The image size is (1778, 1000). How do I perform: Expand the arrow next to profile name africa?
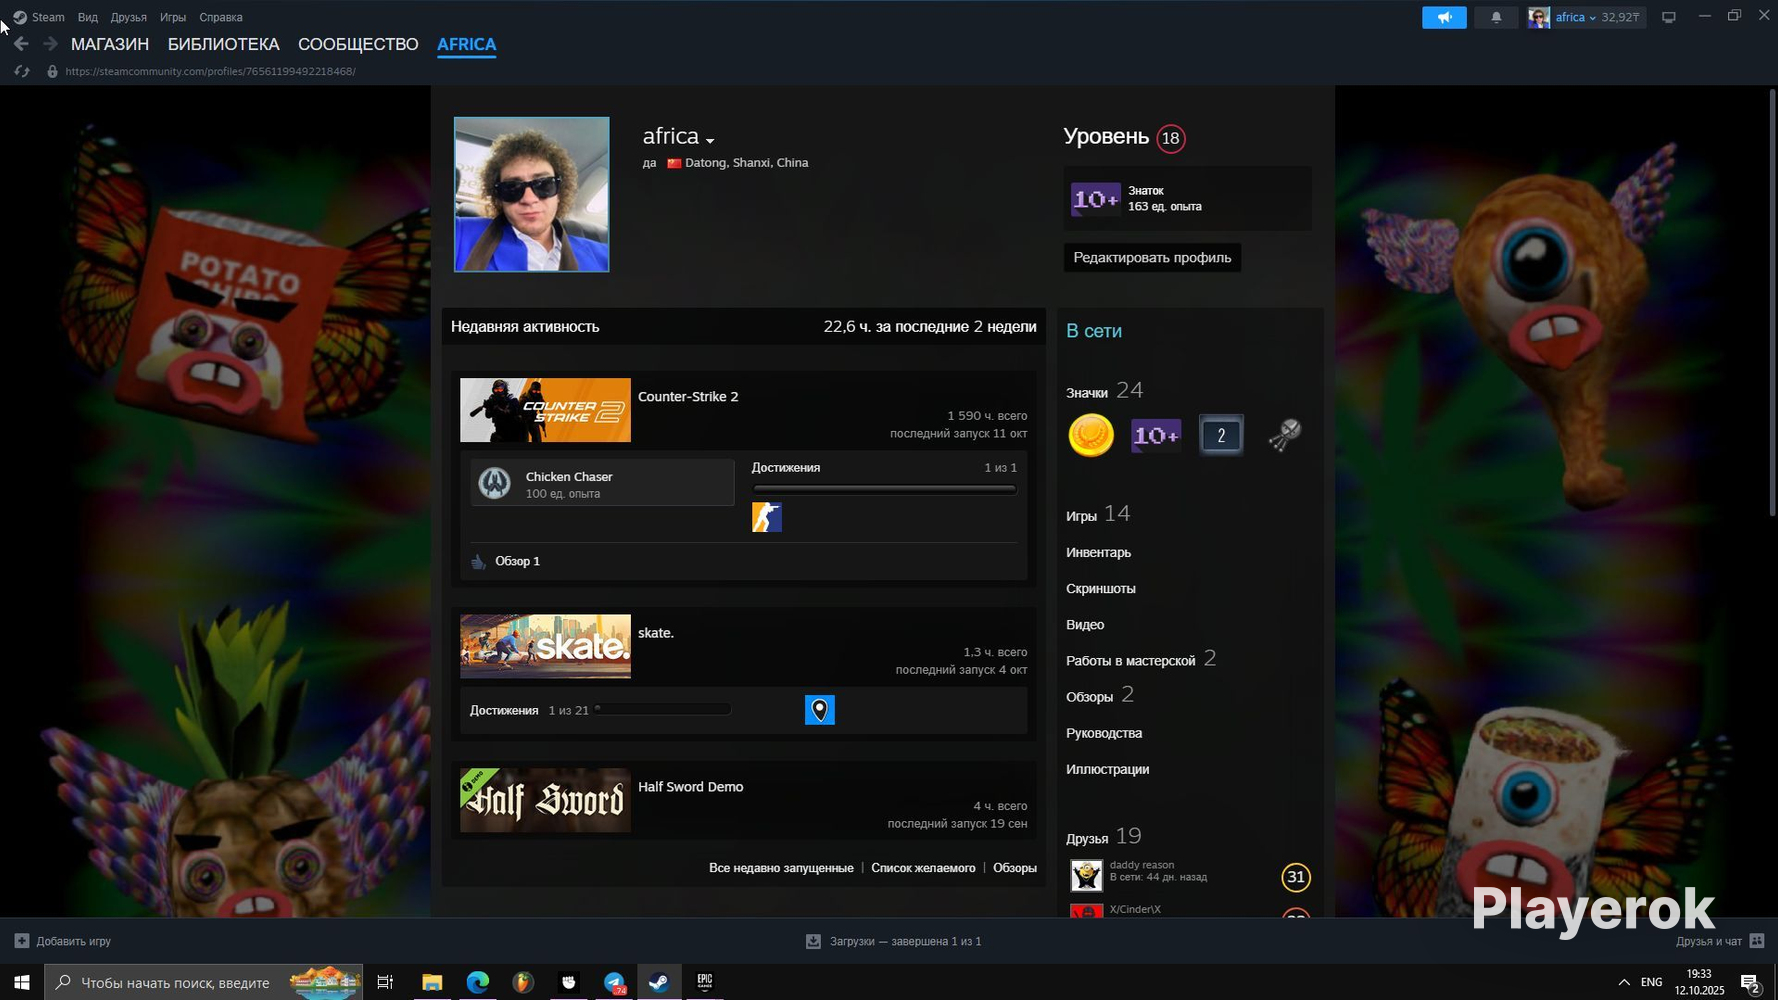click(x=710, y=140)
